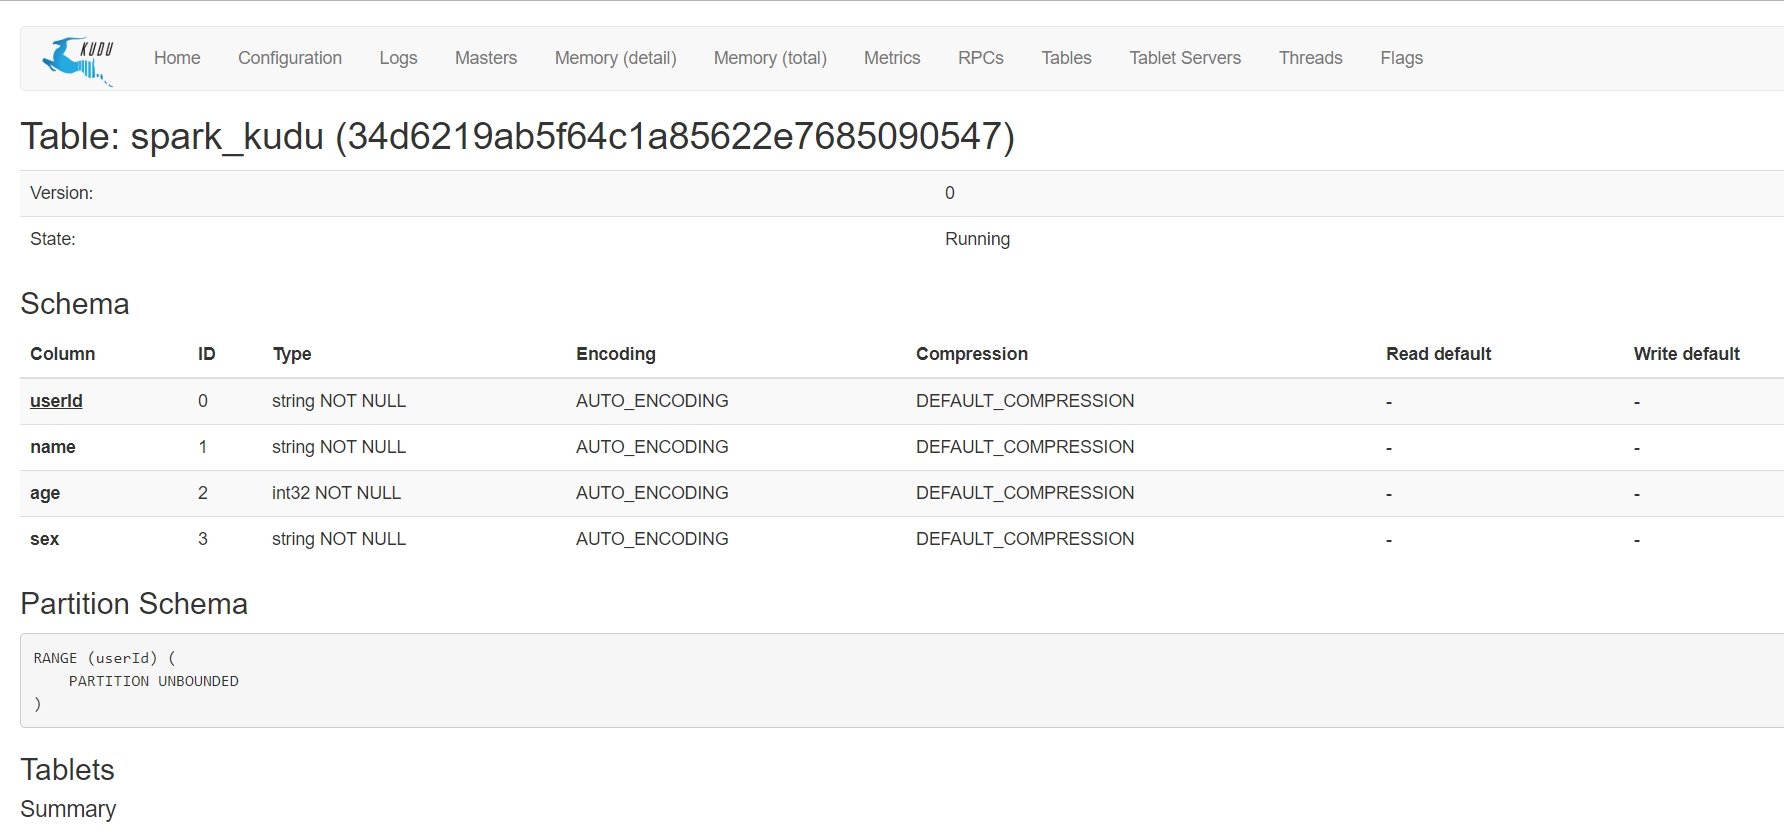Navigate to the Masters page
The width and height of the screenshot is (1784, 833).
tap(486, 58)
